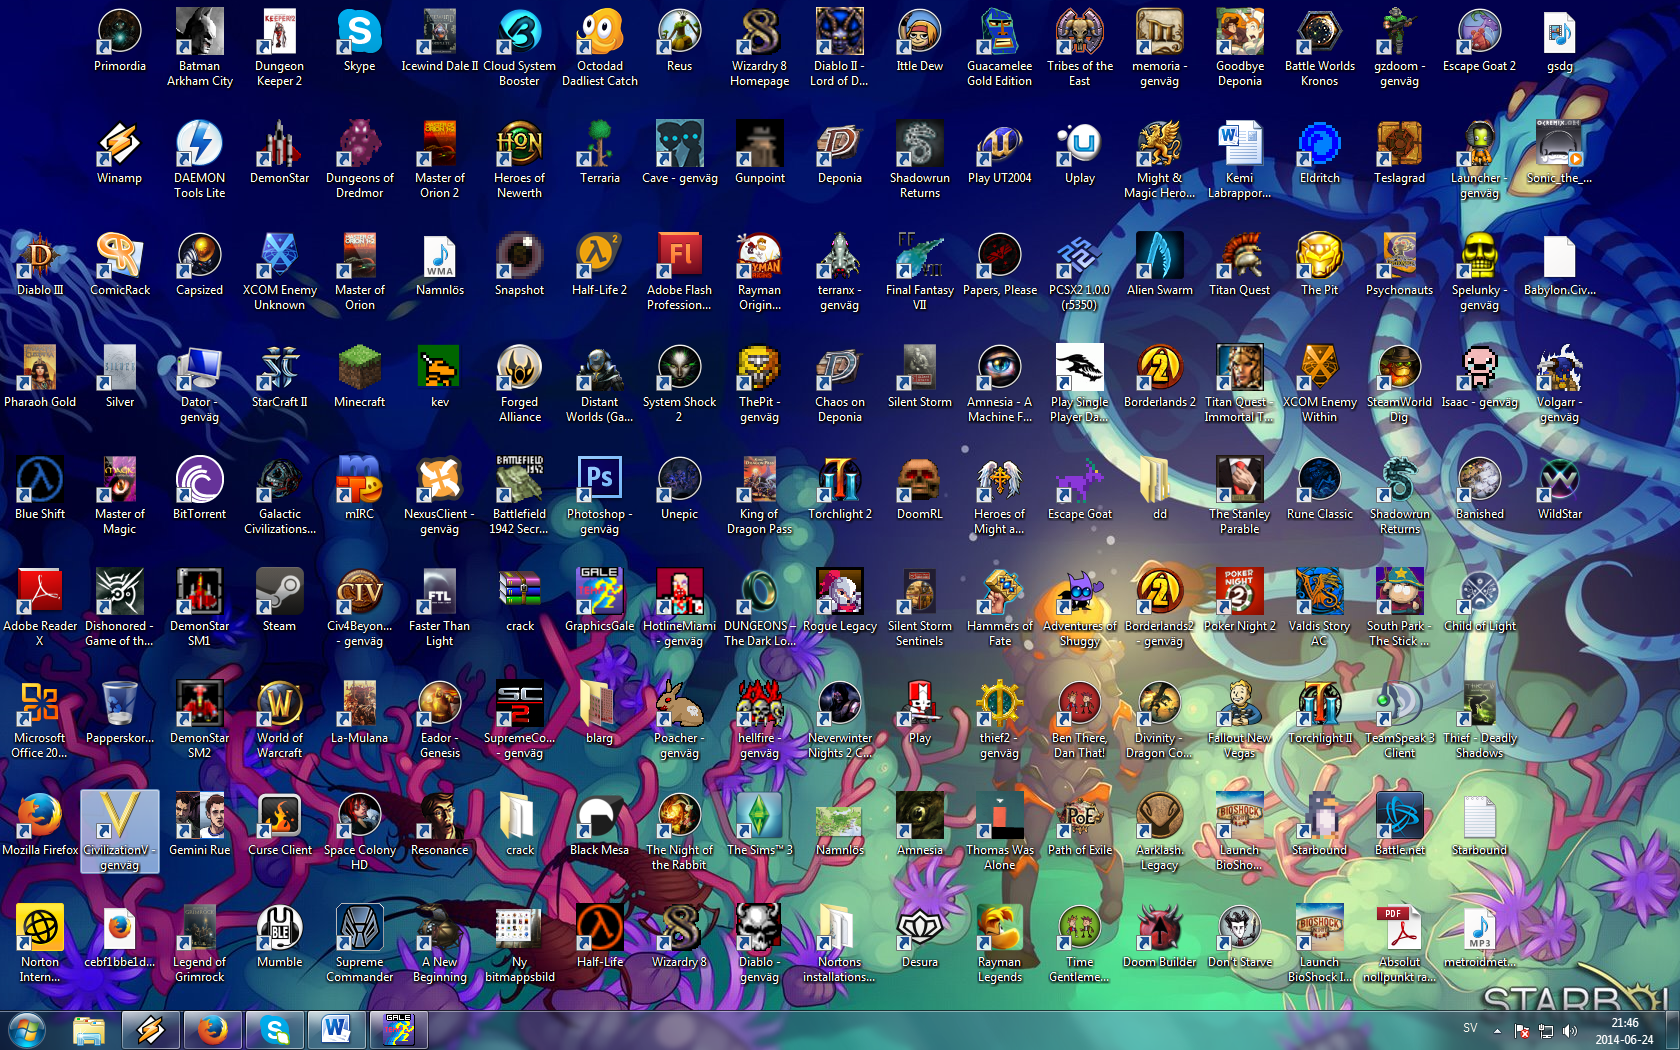Image resolution: width=1680 pixels, height=1050 pixels.
Task: Open the volume speaker control in tray
Action: pyautogui.click(x=1570, y=1031)
